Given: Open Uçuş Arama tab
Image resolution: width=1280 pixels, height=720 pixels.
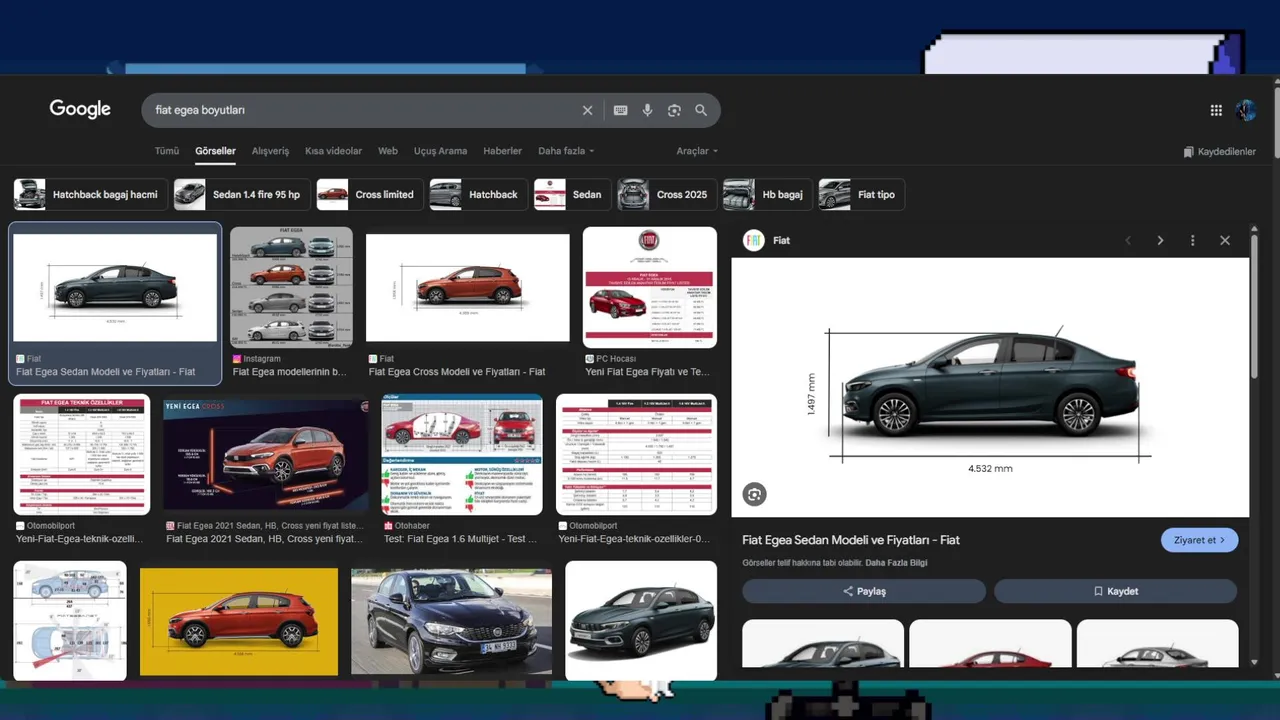Looking at the screenshot, I should coord(440,151).
